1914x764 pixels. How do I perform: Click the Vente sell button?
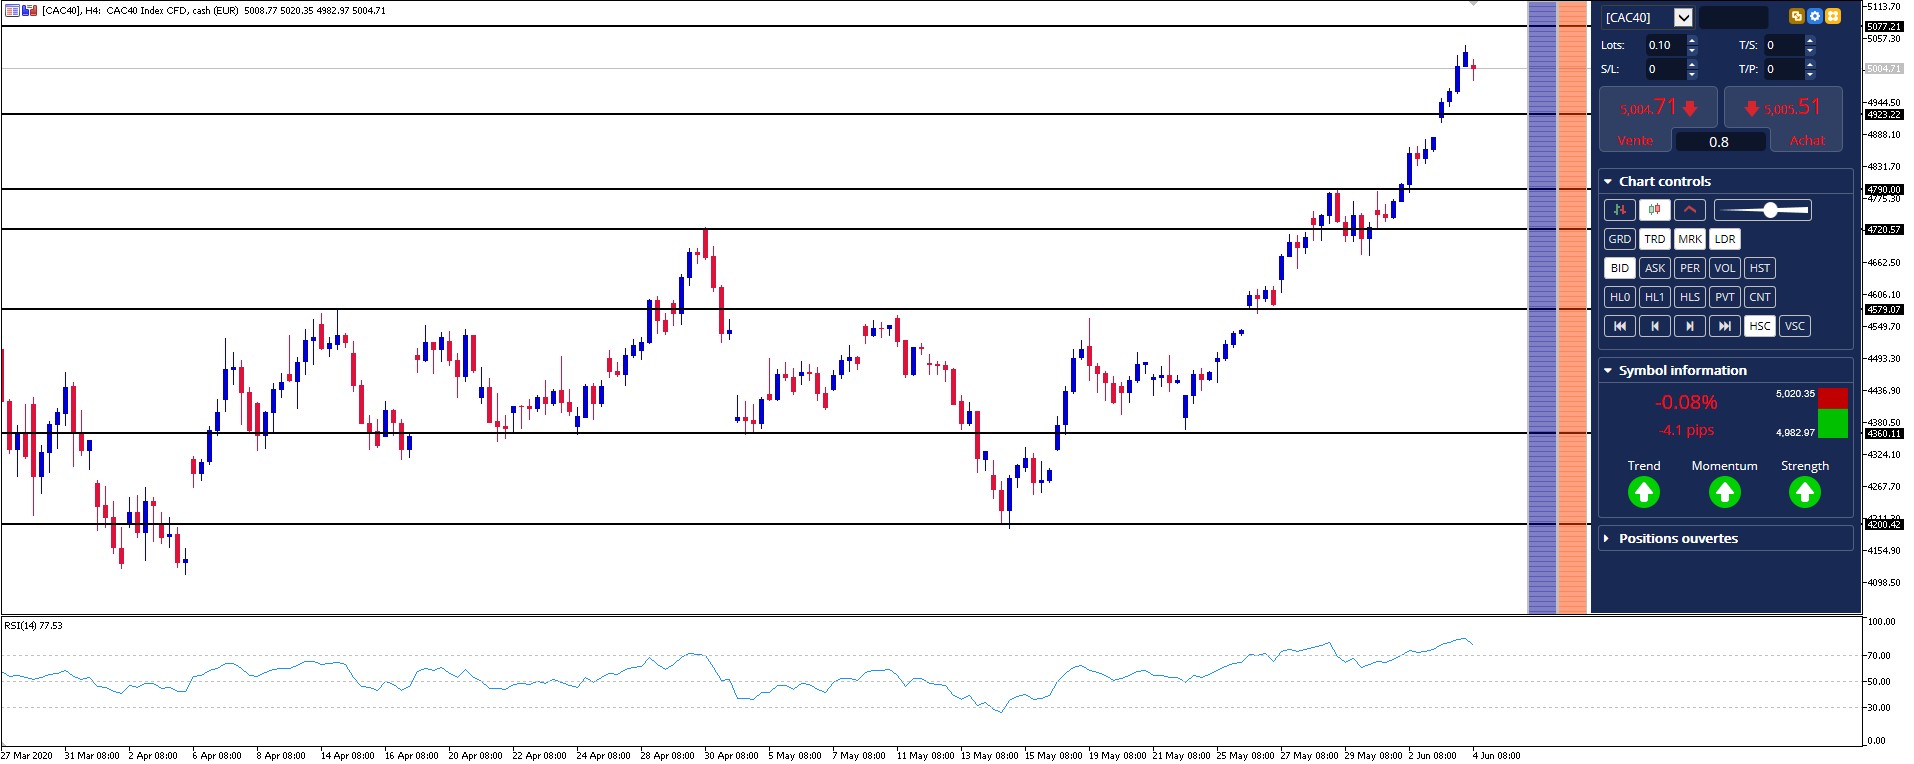[x=1636, y=140]
